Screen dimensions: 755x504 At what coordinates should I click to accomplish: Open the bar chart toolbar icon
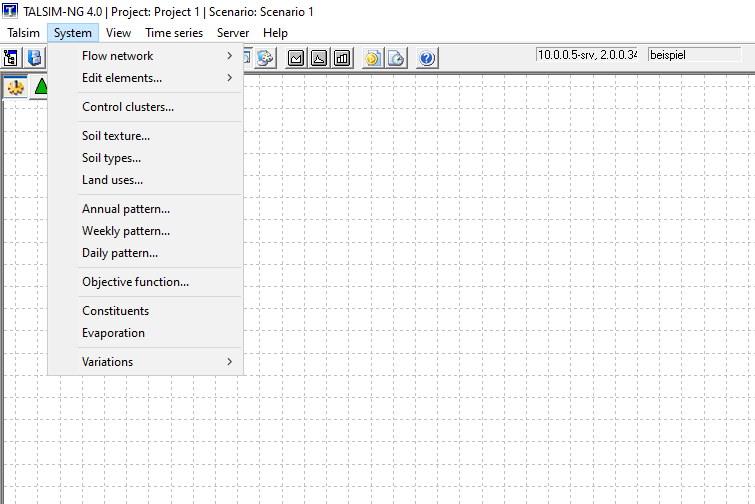pyautogui.click(x=341, y=58)
